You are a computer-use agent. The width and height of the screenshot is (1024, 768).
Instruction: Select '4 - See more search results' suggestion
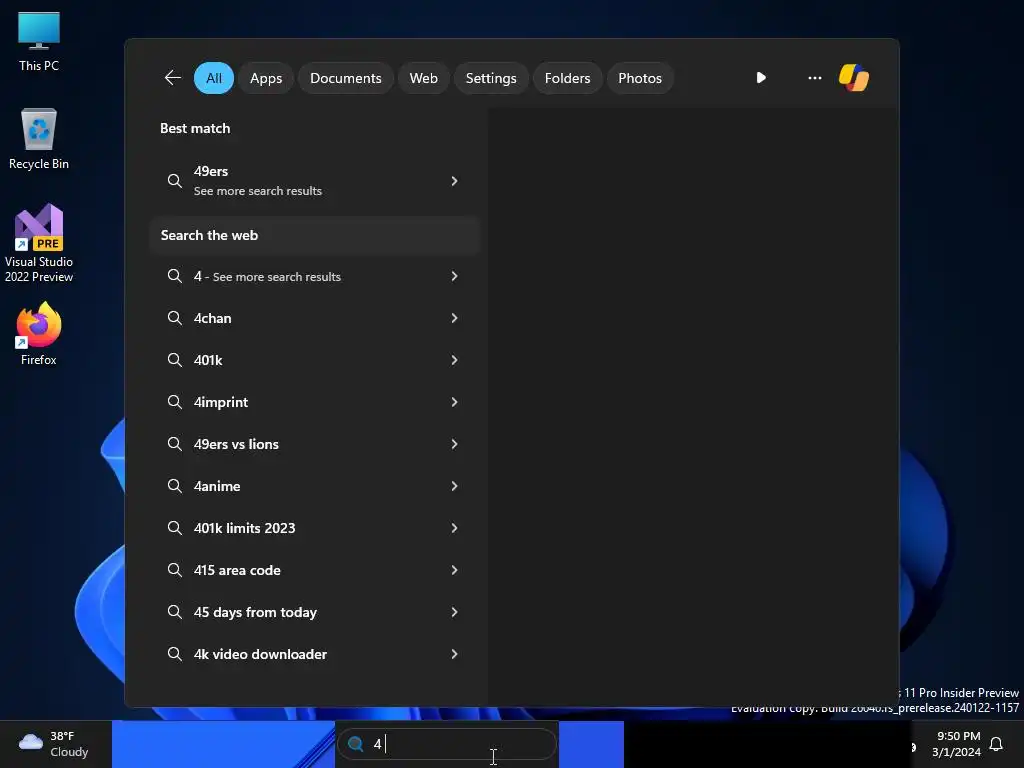[315, 276]
